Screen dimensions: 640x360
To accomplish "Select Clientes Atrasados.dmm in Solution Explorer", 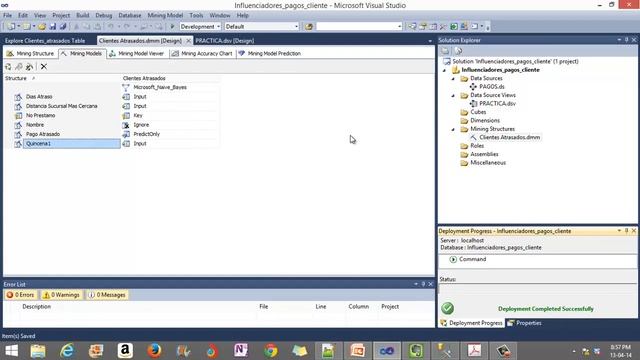I will point(509,138).
